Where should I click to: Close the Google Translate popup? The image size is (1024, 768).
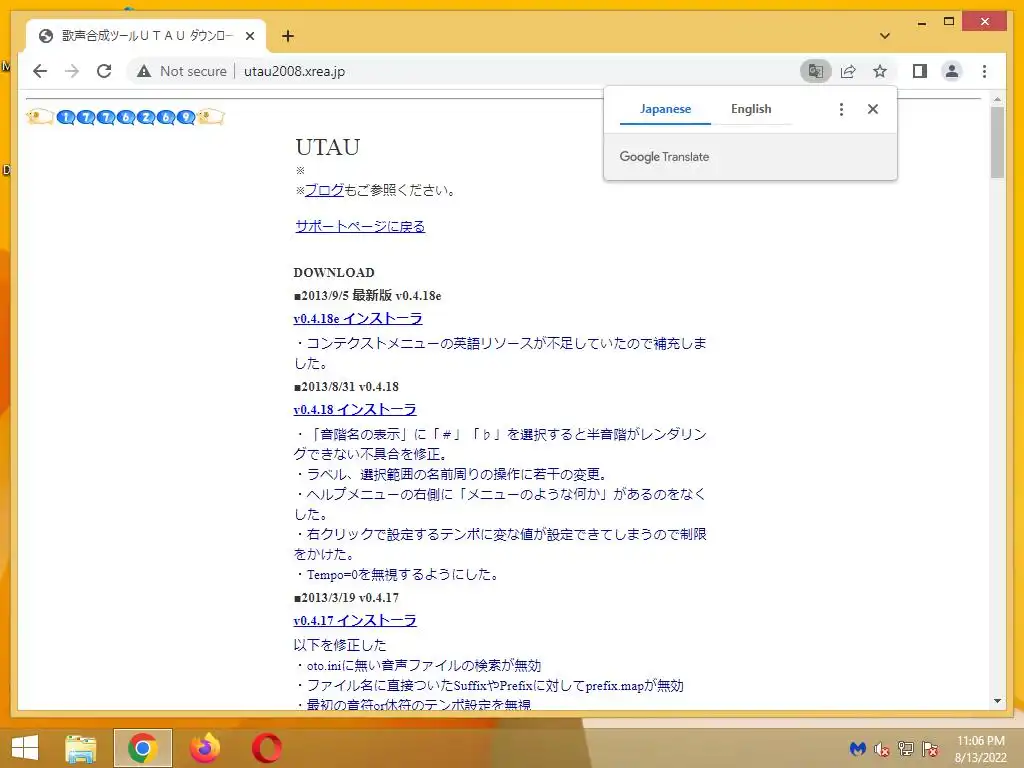click(872, 109)
